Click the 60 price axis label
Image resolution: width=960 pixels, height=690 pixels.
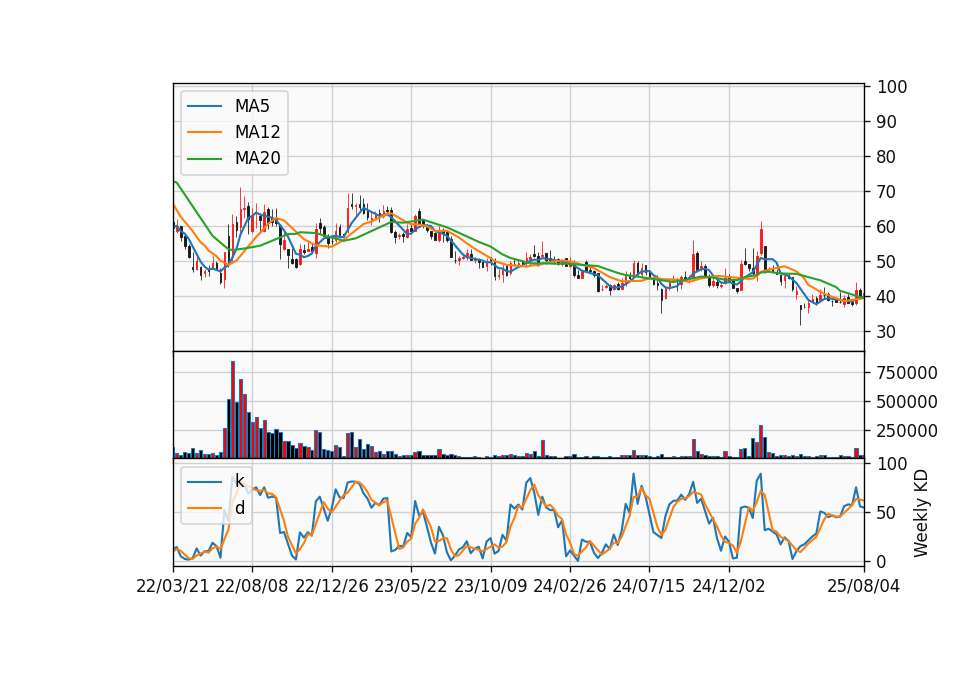coord(887,227)
